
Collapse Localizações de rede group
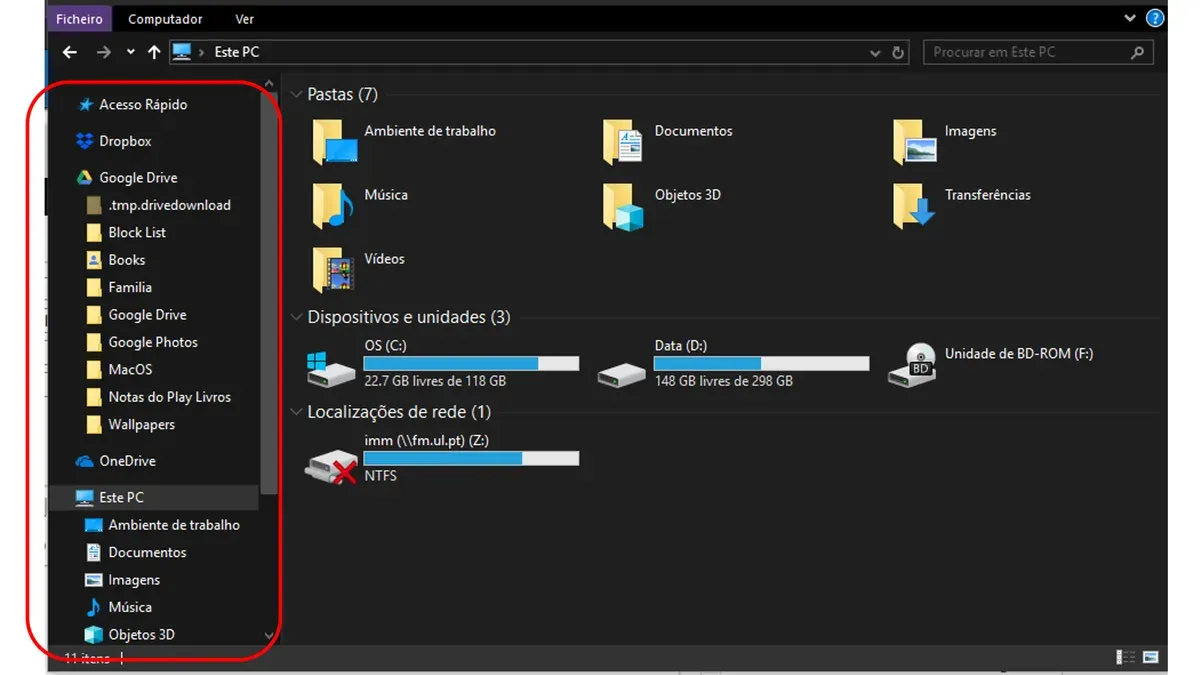point(296,412)
